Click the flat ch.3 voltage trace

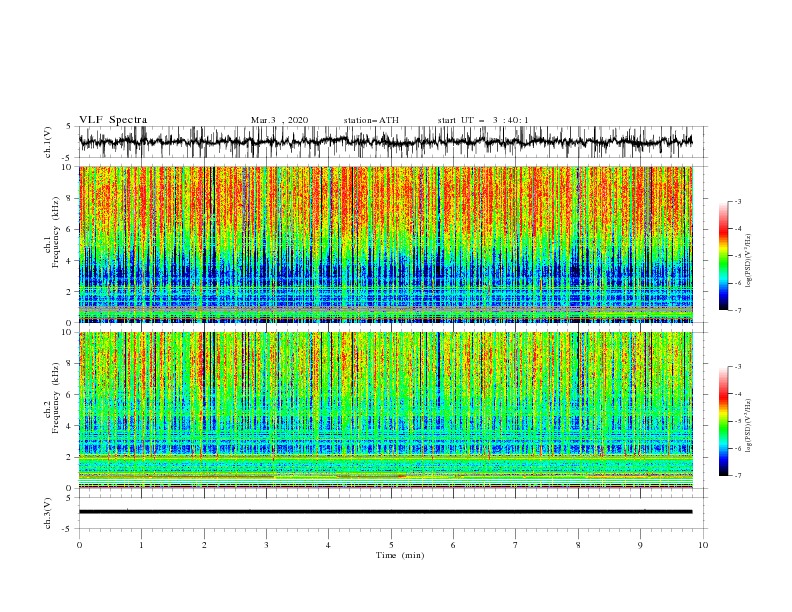[385, 512]
